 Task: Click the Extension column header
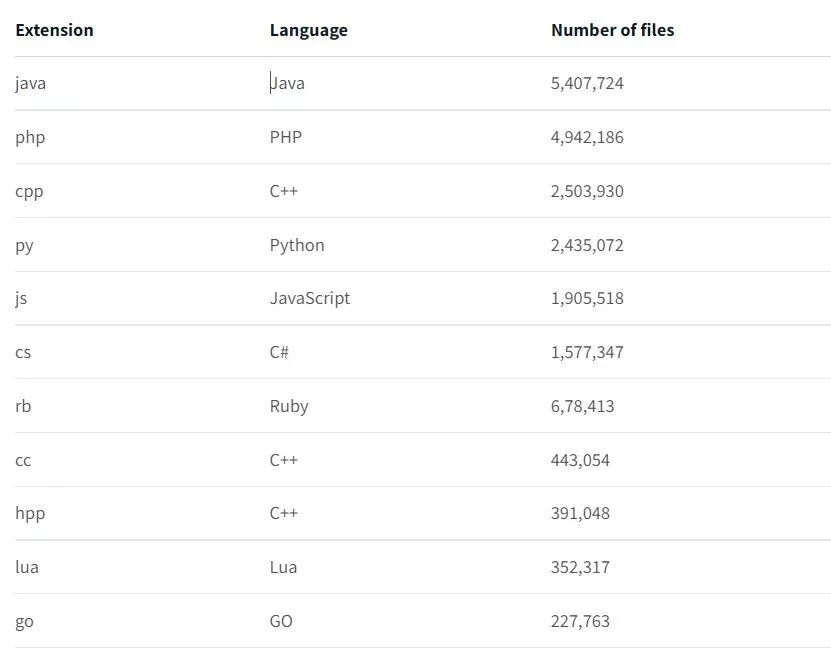click(55, 30)
